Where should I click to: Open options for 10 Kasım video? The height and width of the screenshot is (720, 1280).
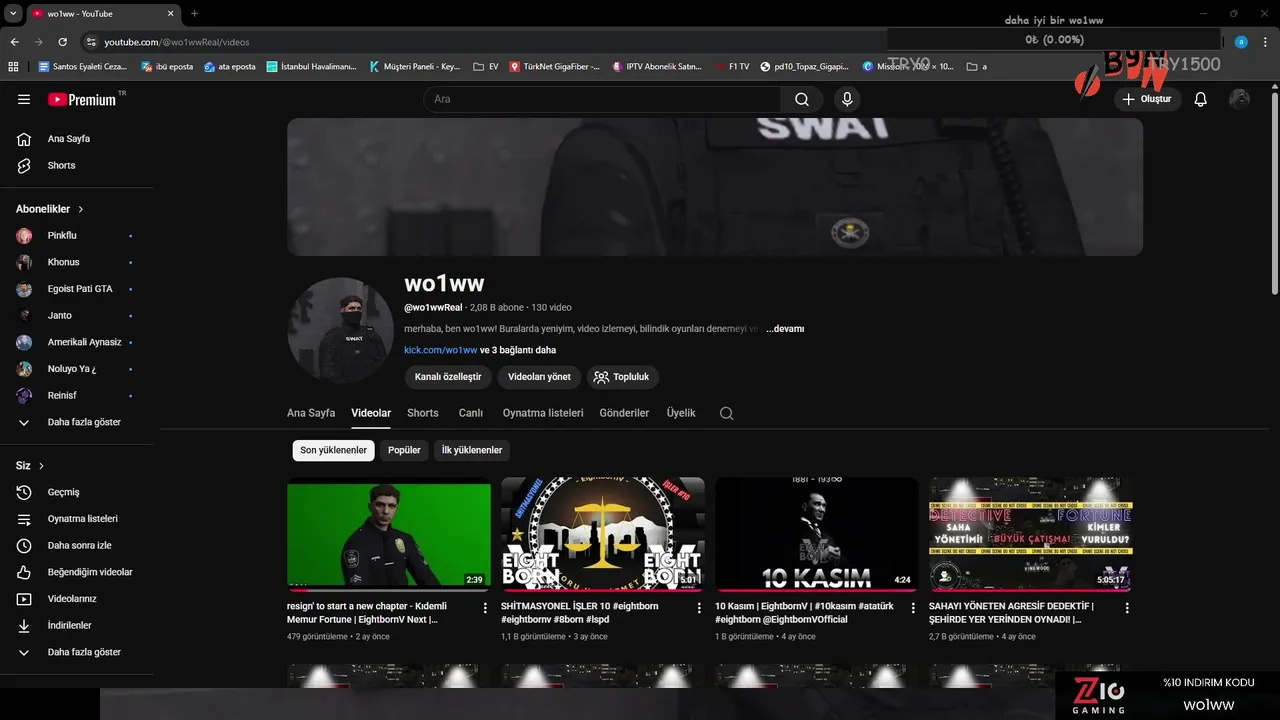pyautogui.click(x=913, y=607)
